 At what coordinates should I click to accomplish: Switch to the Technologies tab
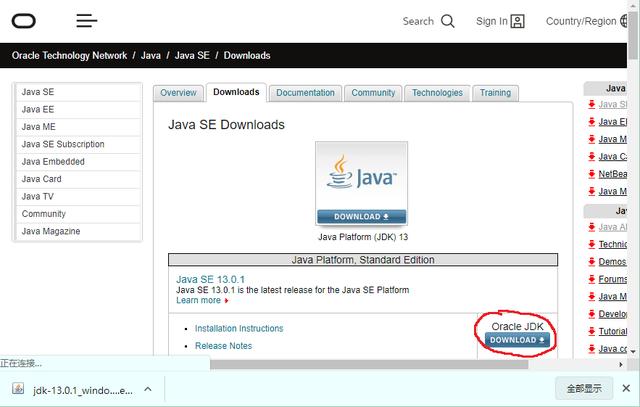[438, 93]
